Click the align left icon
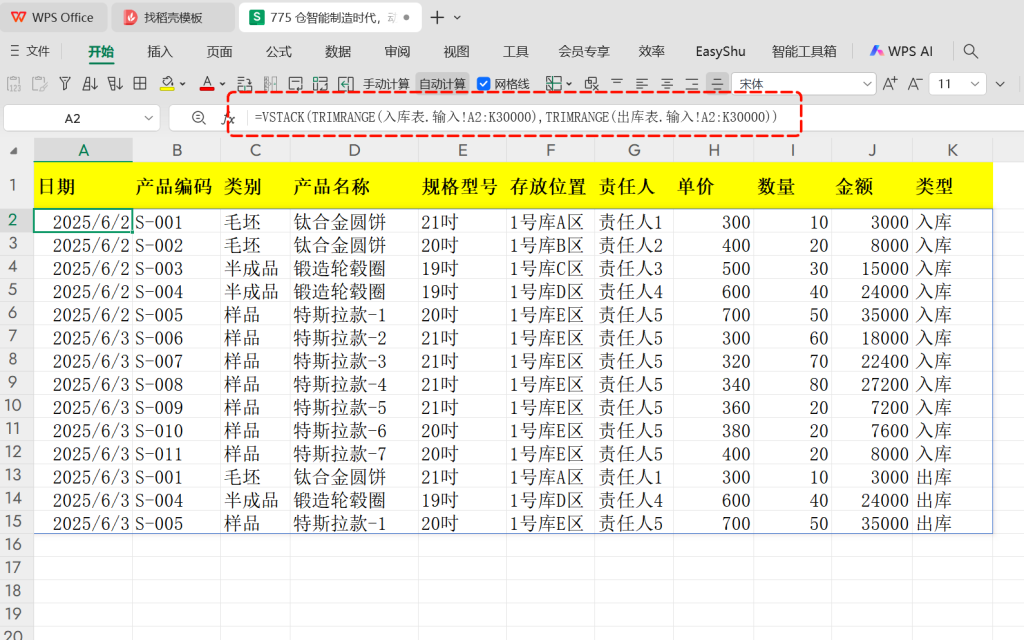Image resolution: width=1024 pixels, height=640 pixels. pyautogui.click(x=642, y=84)
